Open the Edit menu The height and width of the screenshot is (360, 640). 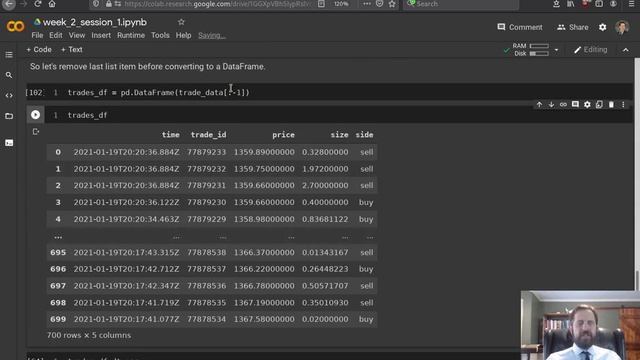tap(56, 36)
